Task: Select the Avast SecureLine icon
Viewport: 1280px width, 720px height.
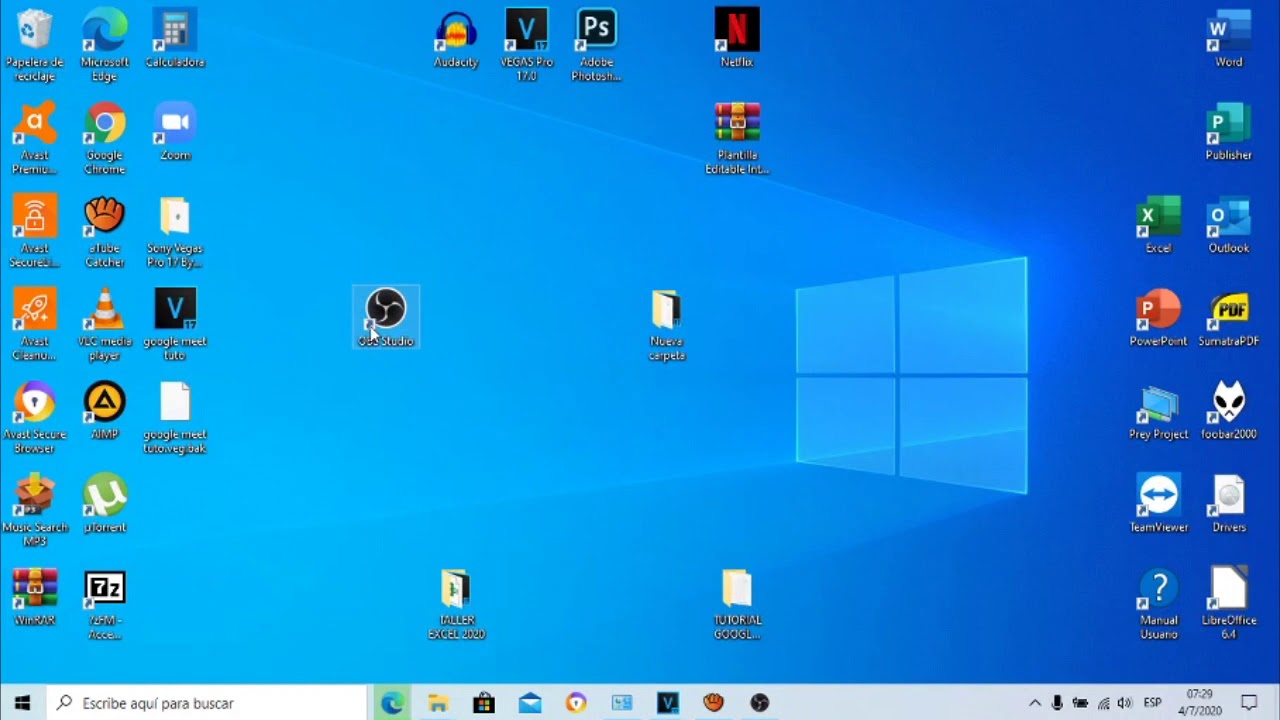Action: coord(34,231)
